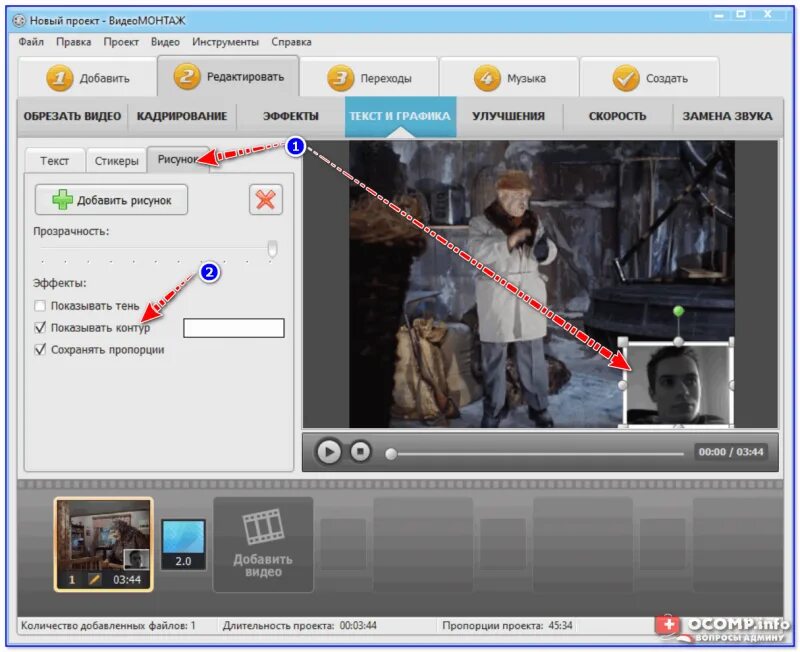
Task: Switch to ЭФФЕКТЫ section
Action: point(290,116)
